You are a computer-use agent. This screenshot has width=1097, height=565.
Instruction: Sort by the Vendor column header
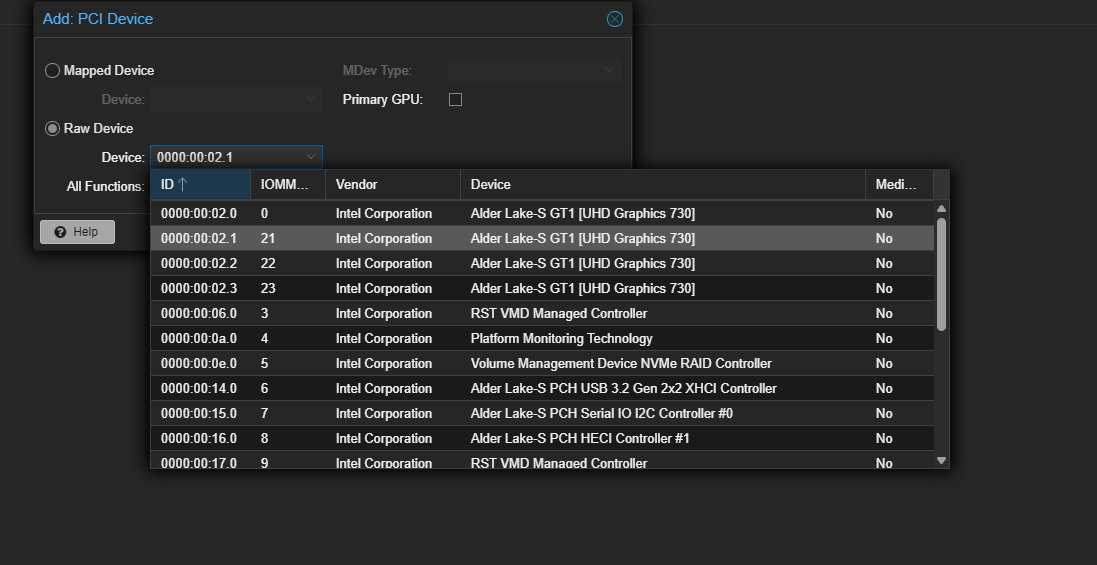[x=392, y=185]
